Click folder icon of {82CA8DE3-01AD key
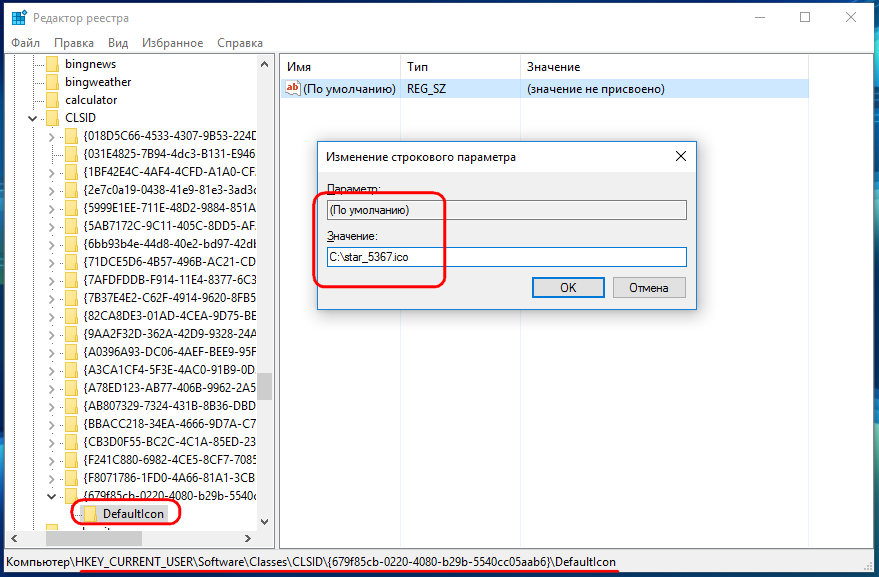 [x=71, y=316]
